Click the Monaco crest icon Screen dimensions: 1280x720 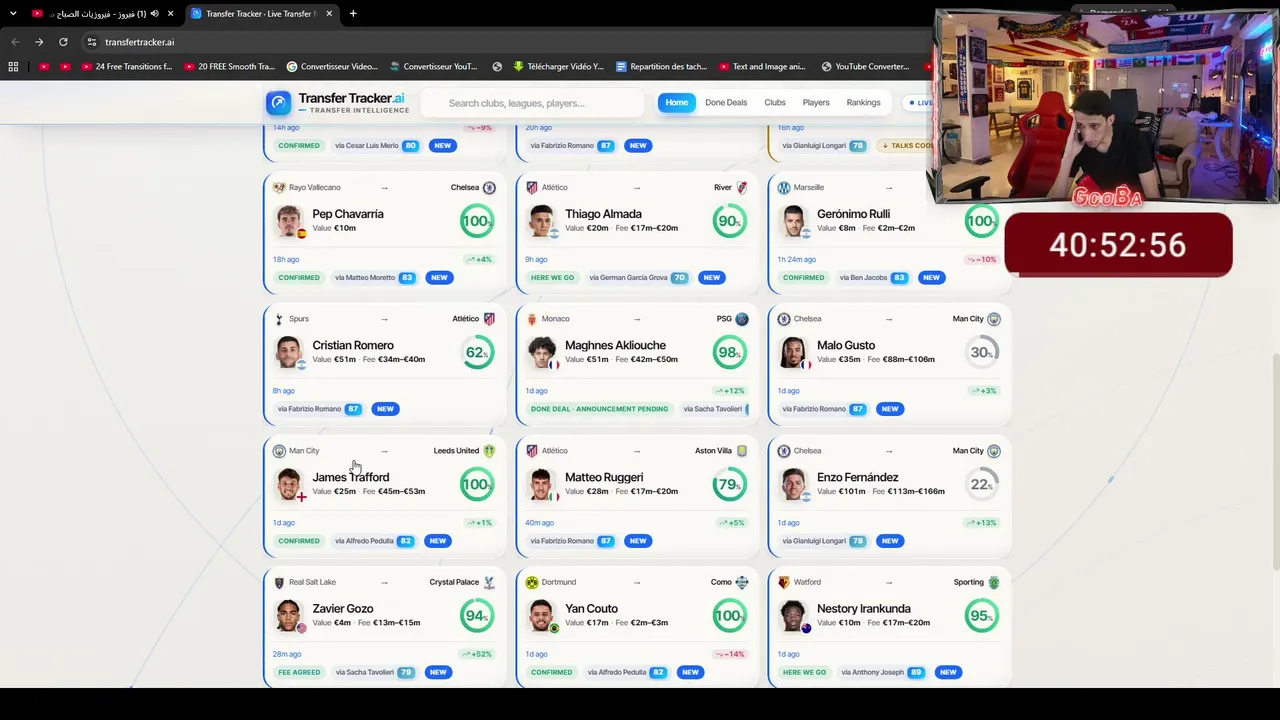532,319
